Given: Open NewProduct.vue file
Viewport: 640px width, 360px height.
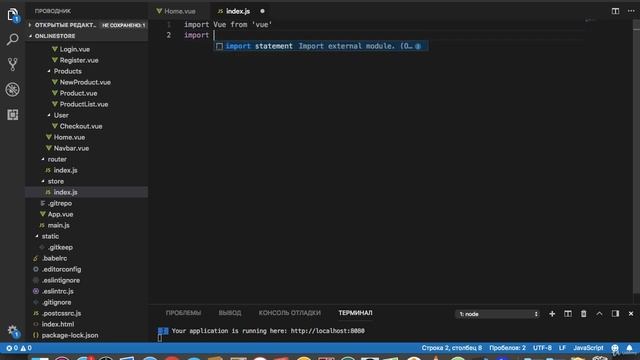Looking at the screenshot, I should (85, 82).
